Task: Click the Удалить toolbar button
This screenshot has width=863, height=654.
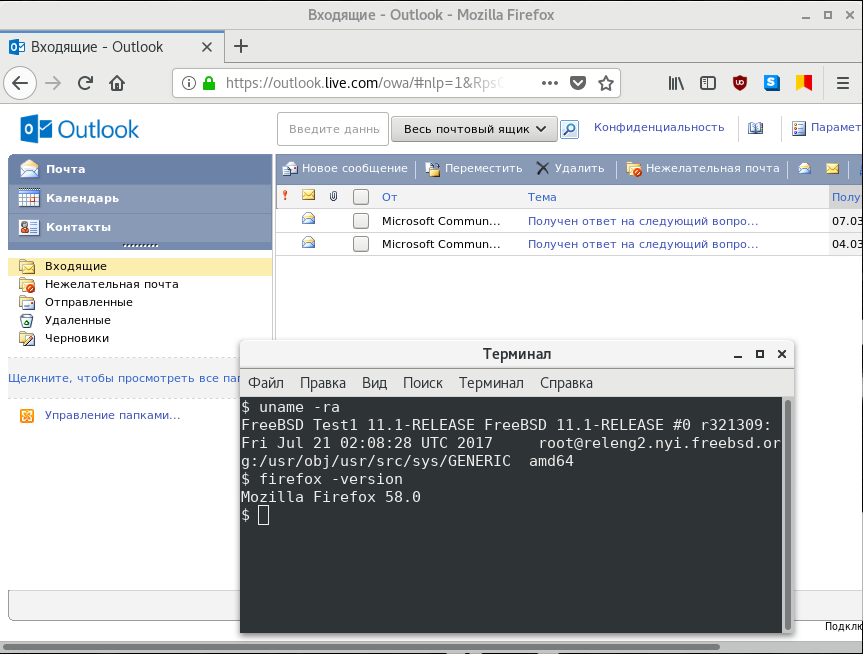Action: point(570,168)
